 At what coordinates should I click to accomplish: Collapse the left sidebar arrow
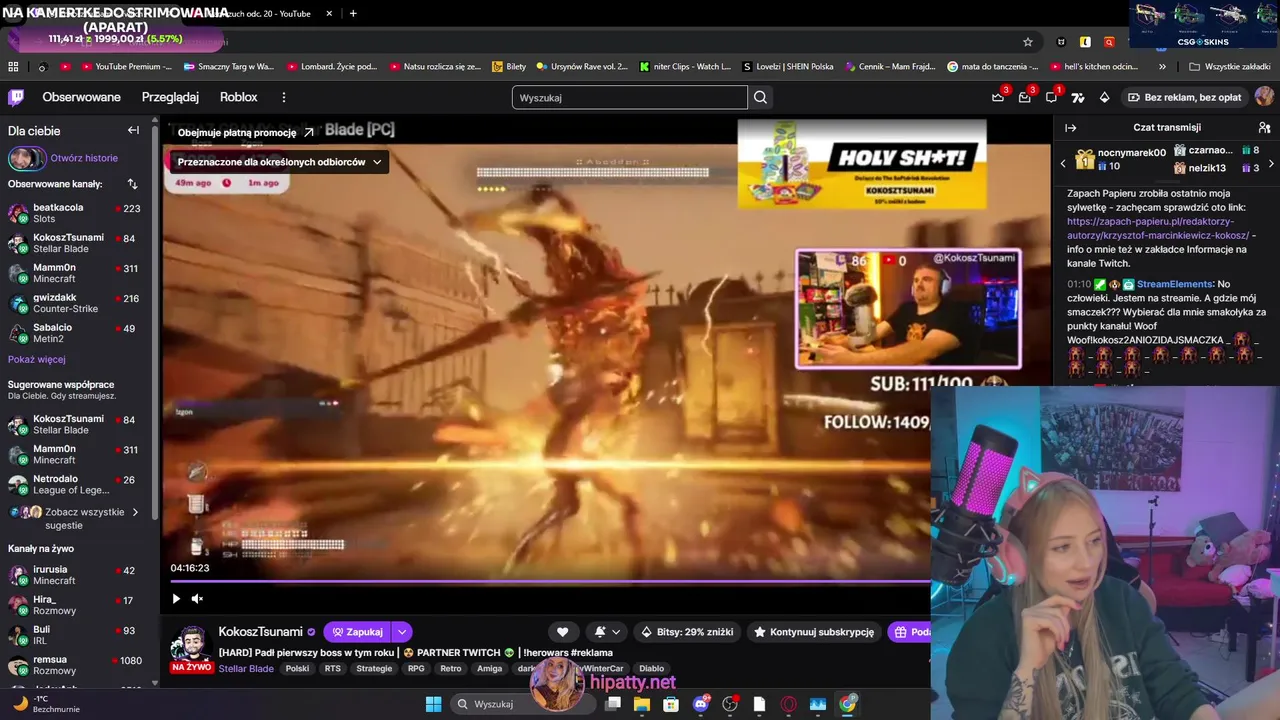coord(133,130)
